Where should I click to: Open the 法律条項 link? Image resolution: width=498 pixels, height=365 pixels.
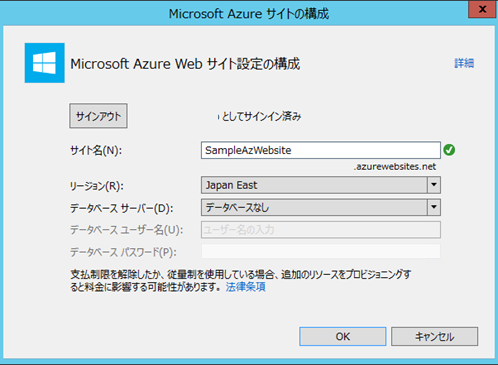(246, 287)
